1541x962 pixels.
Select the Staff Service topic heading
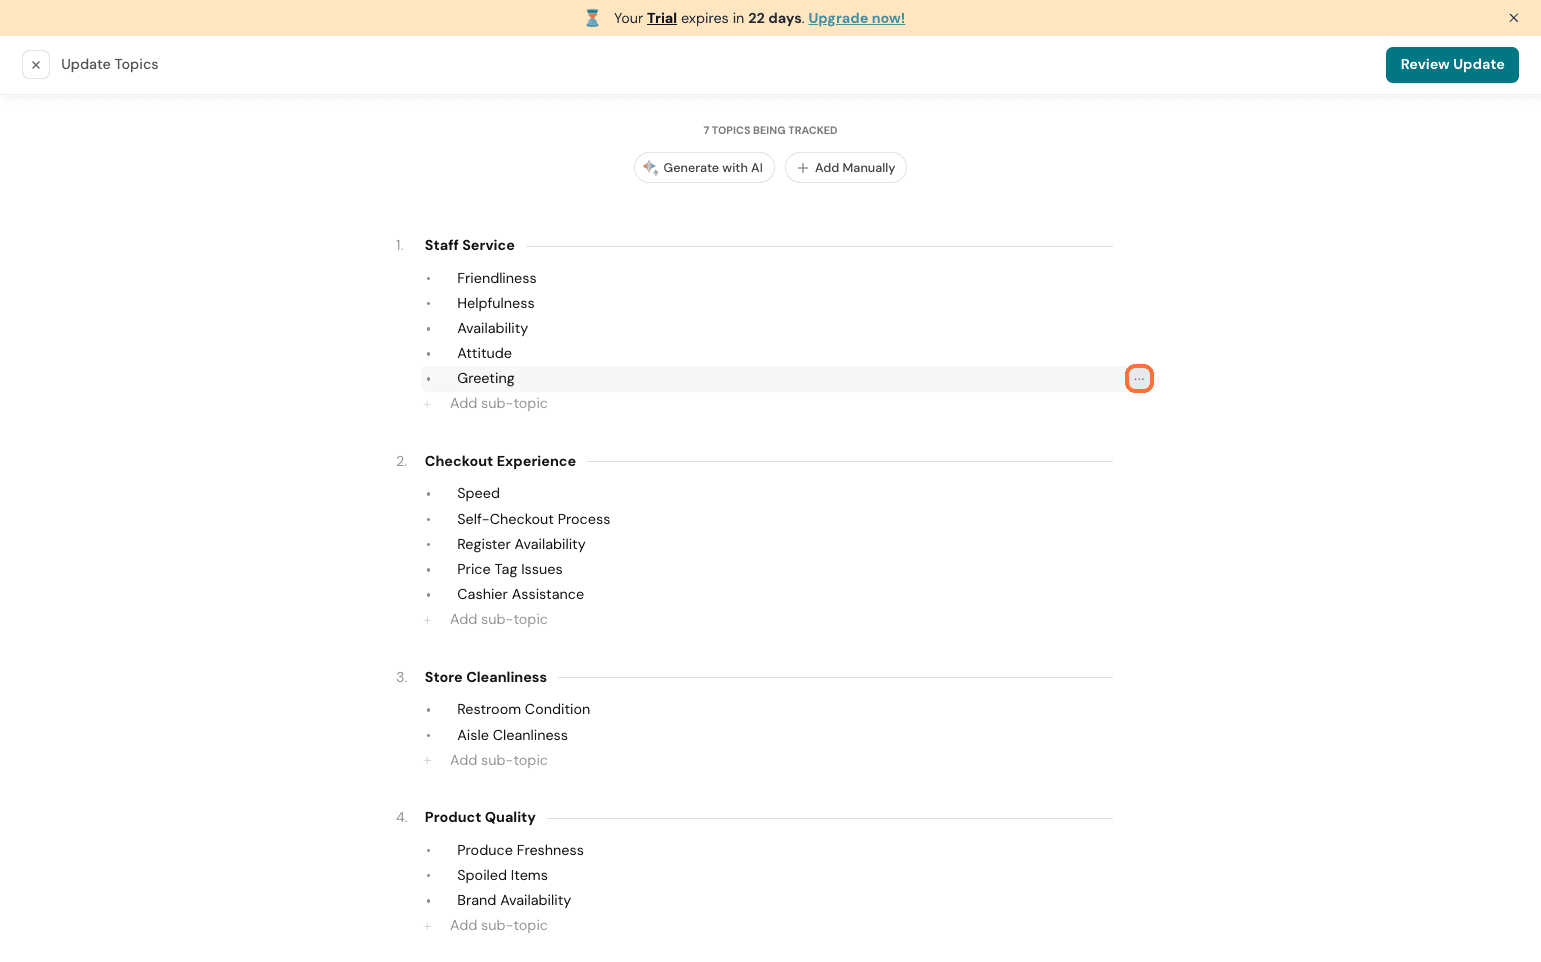click(x=469, y=246)
